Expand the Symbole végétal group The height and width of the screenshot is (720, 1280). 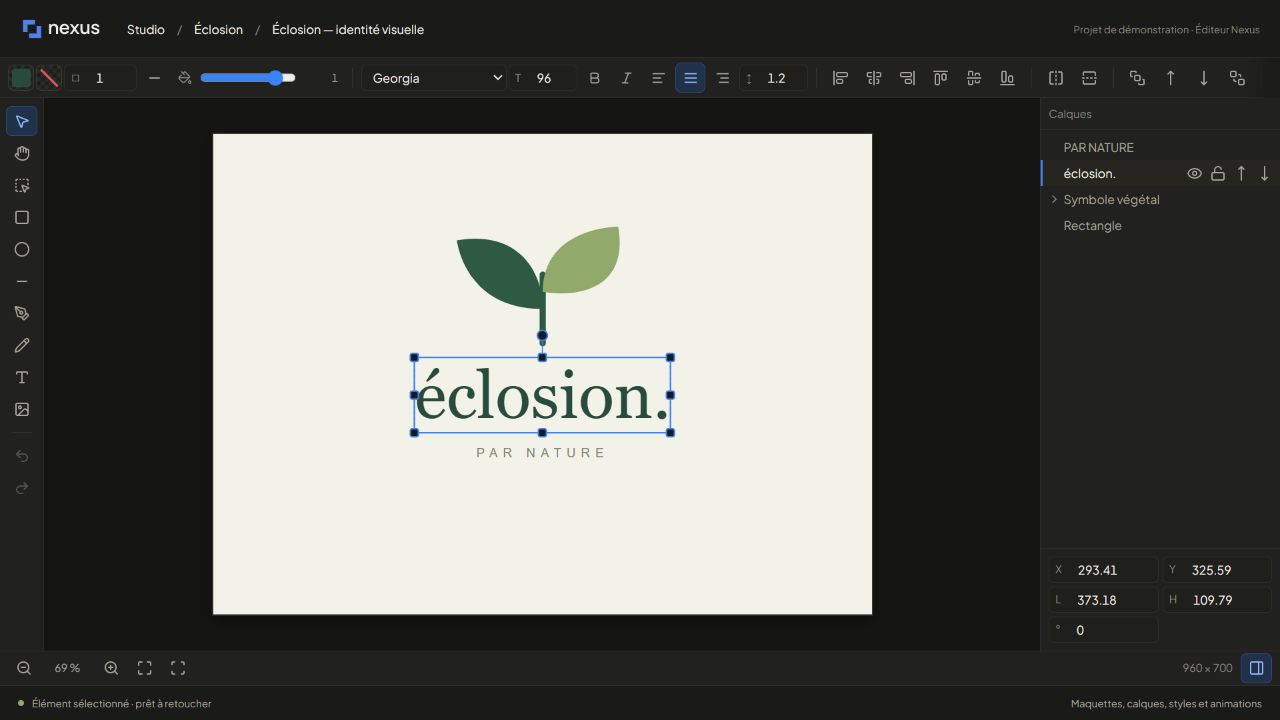(1054, 200)
